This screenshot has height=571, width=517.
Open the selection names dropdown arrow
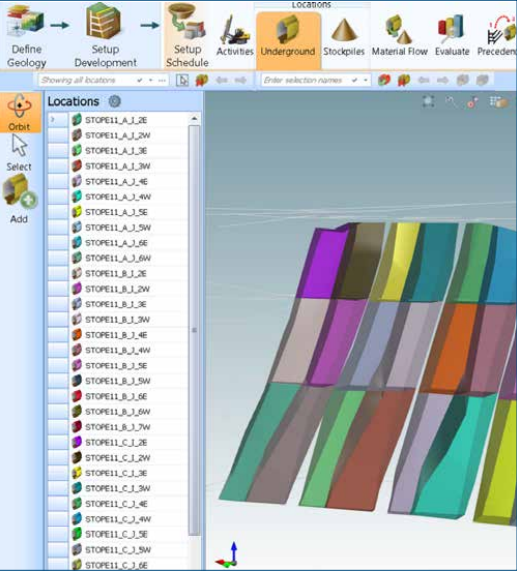pos(365,80)
